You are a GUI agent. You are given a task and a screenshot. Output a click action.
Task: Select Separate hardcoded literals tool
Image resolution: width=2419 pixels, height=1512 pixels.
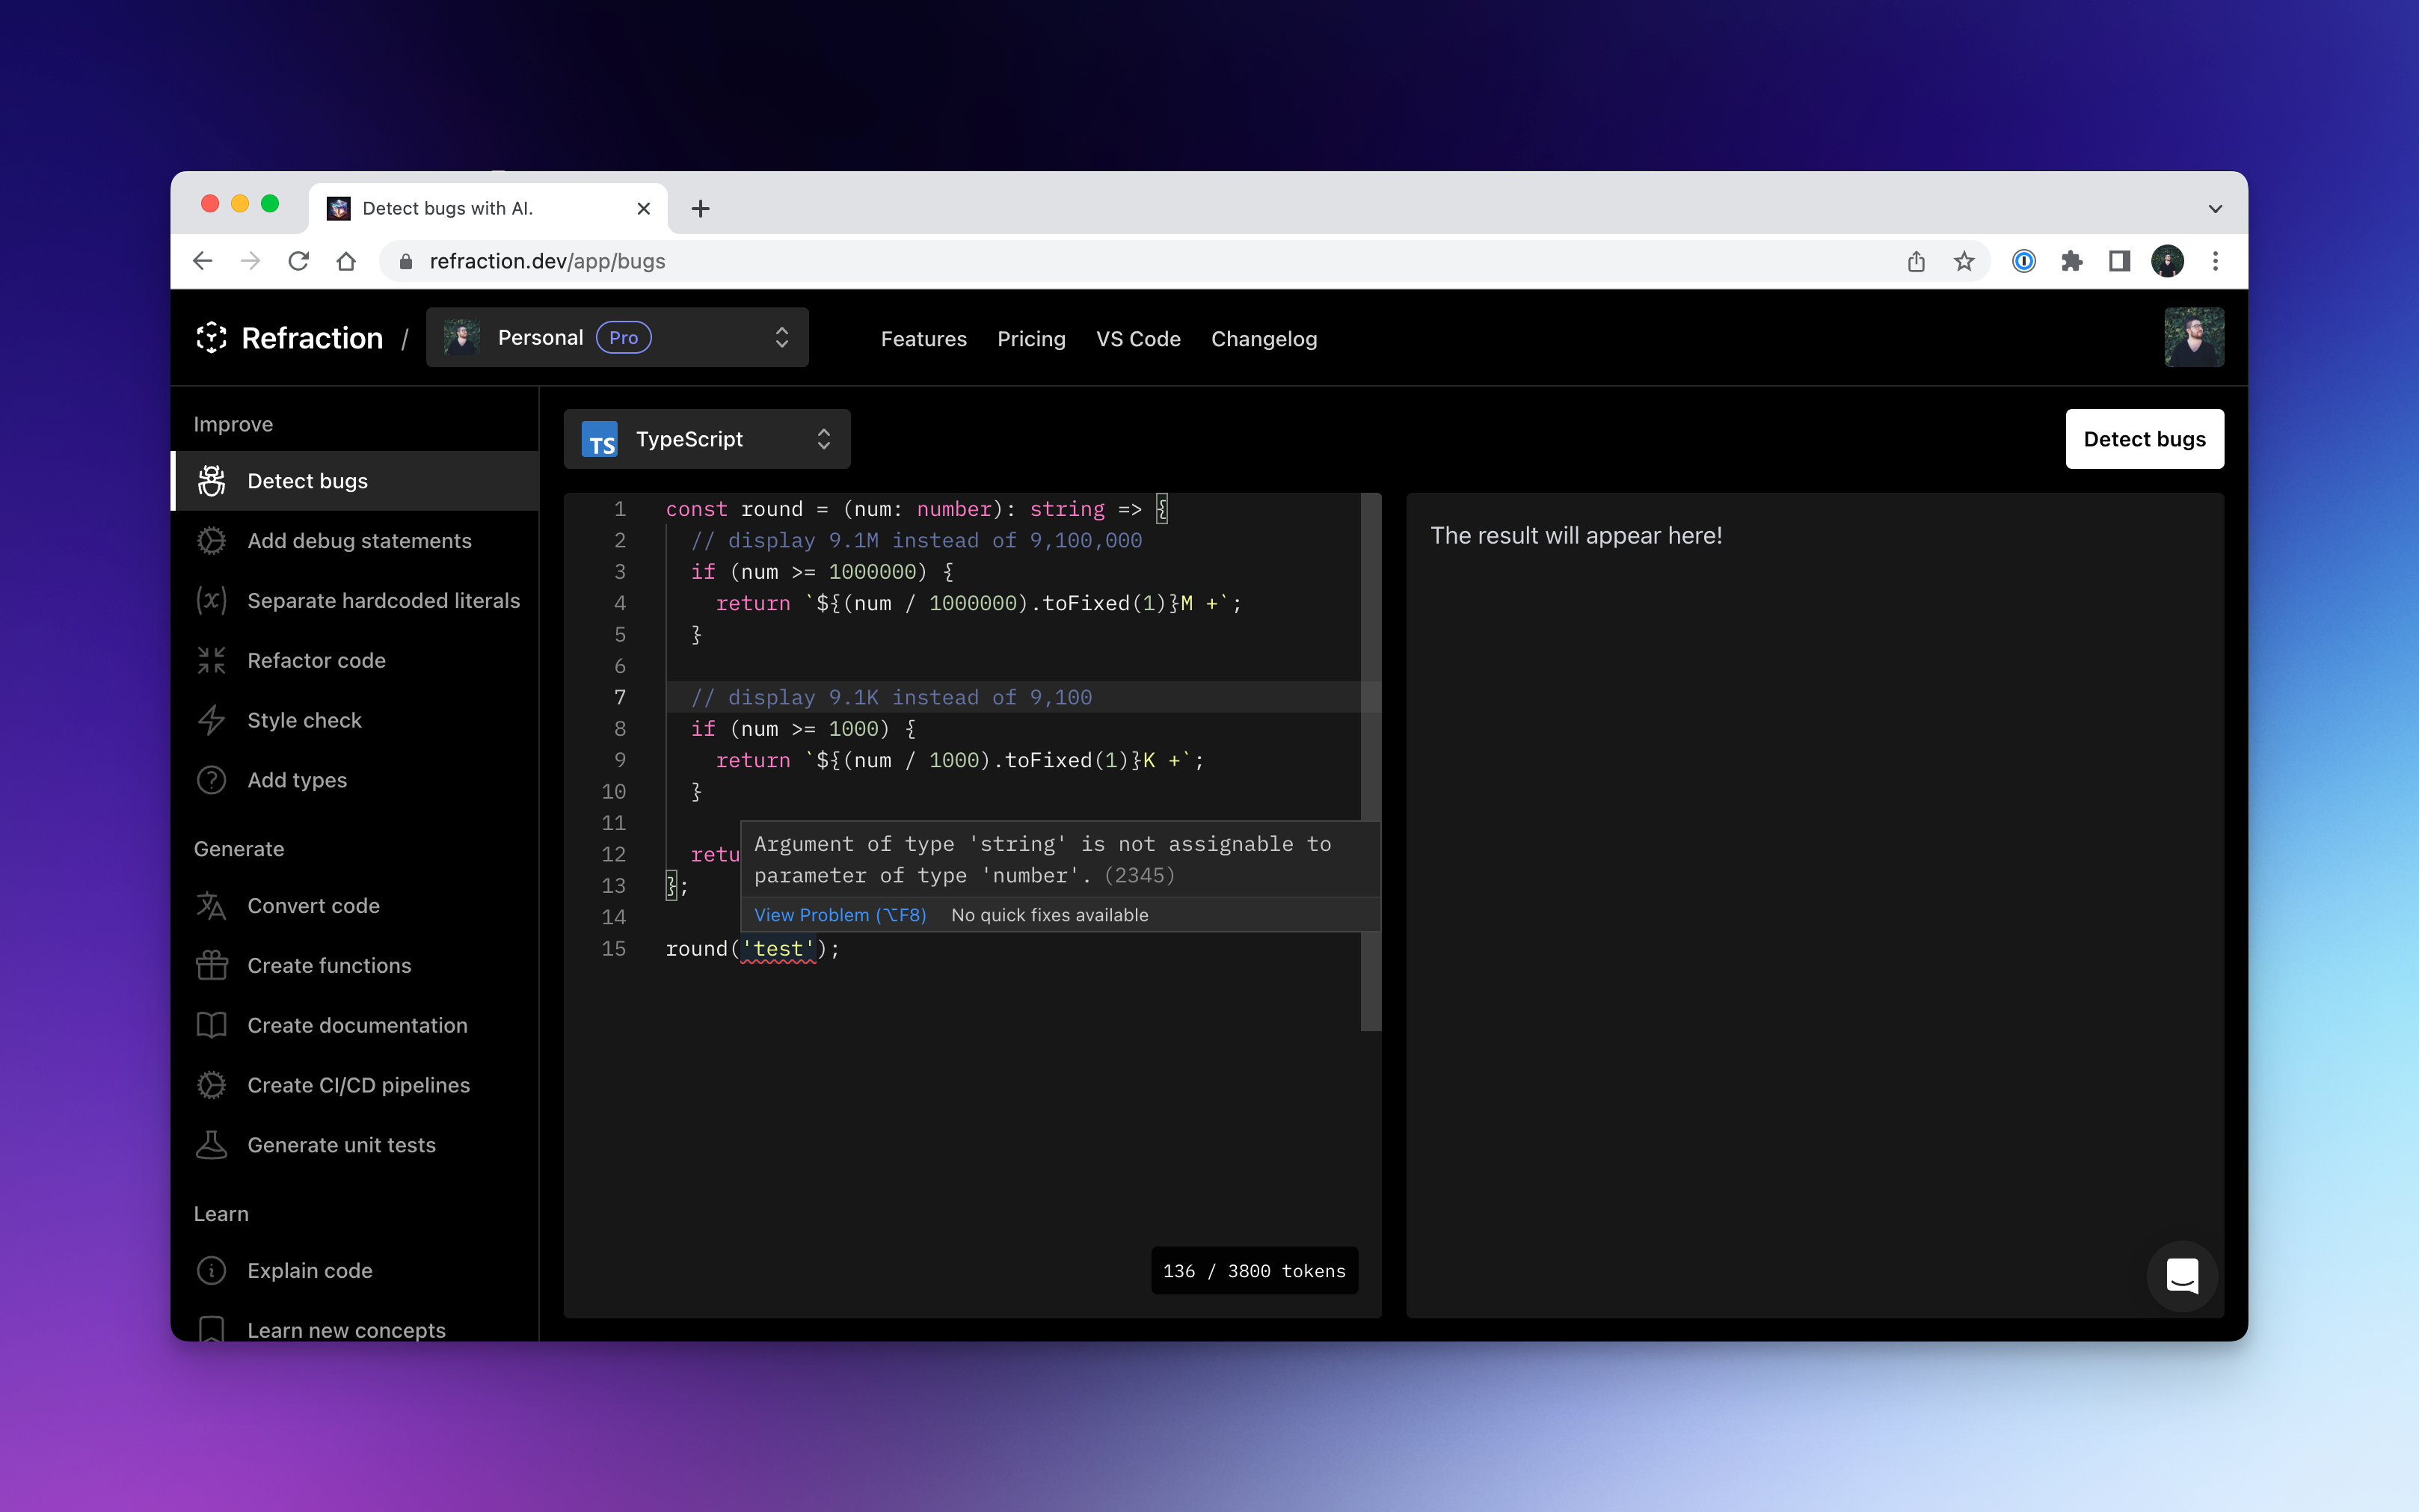click(384, 600)
